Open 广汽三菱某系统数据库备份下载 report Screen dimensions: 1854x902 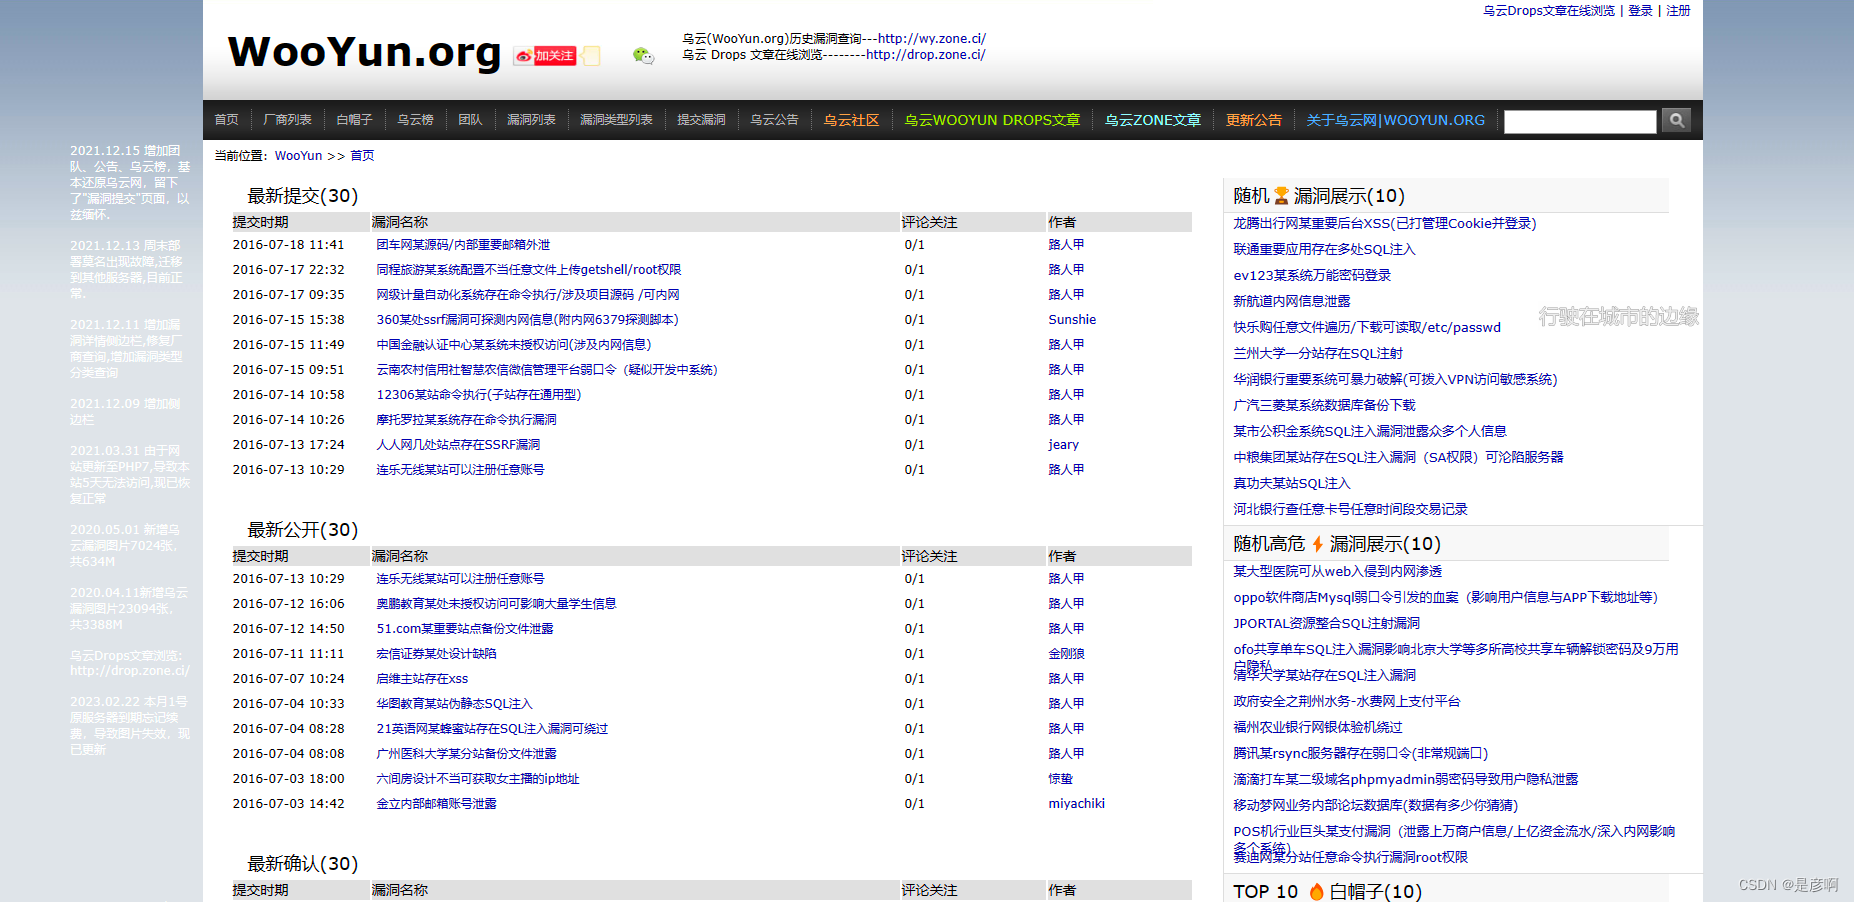(1325, 406)
